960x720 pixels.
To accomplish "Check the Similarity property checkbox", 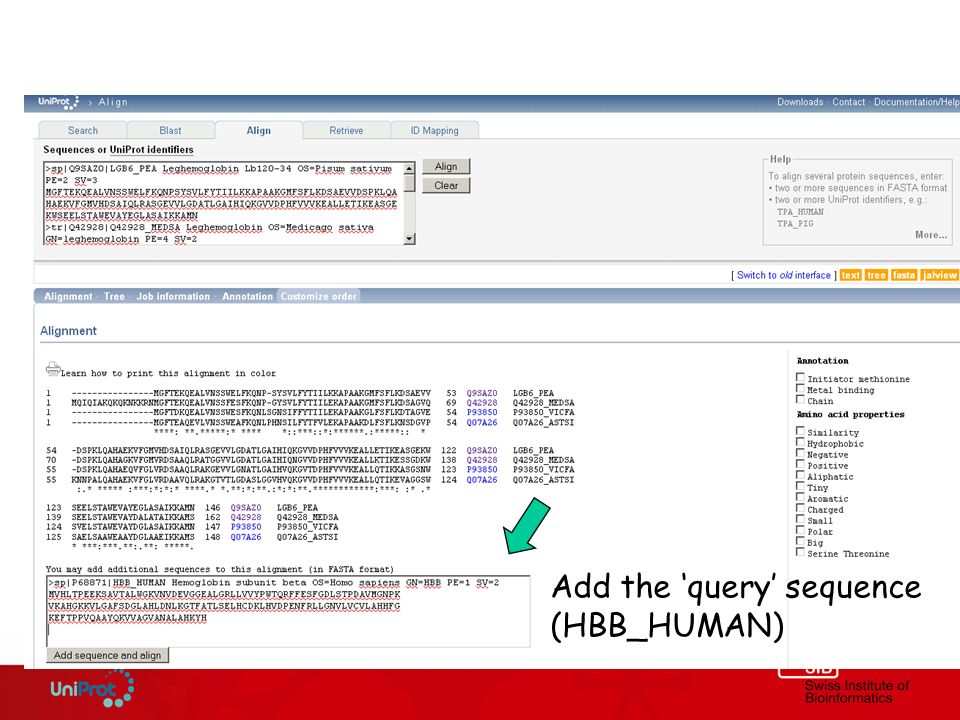I will coord(800,431).
